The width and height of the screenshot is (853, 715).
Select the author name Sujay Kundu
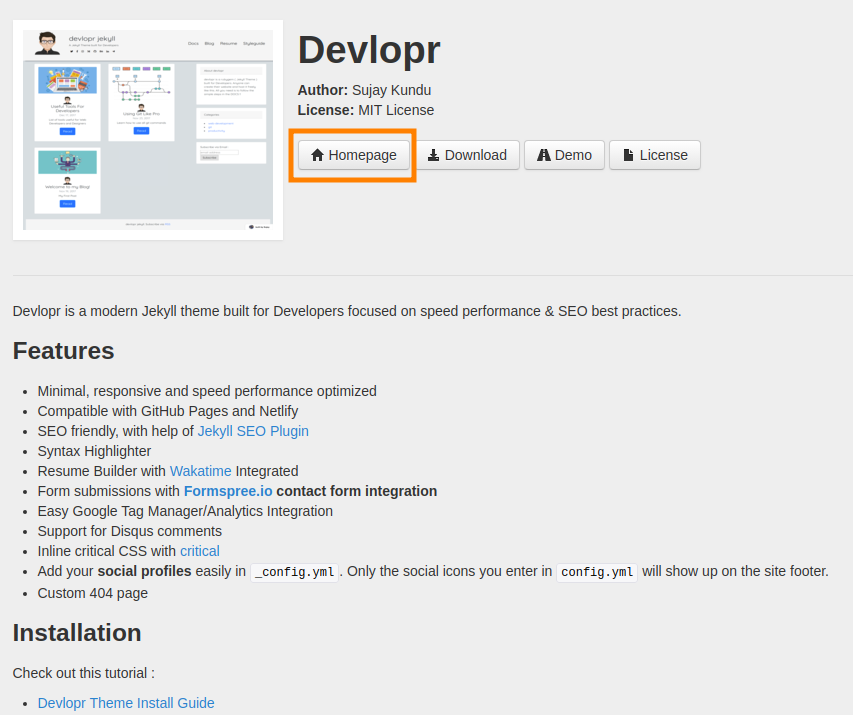[x=392, y=90]
